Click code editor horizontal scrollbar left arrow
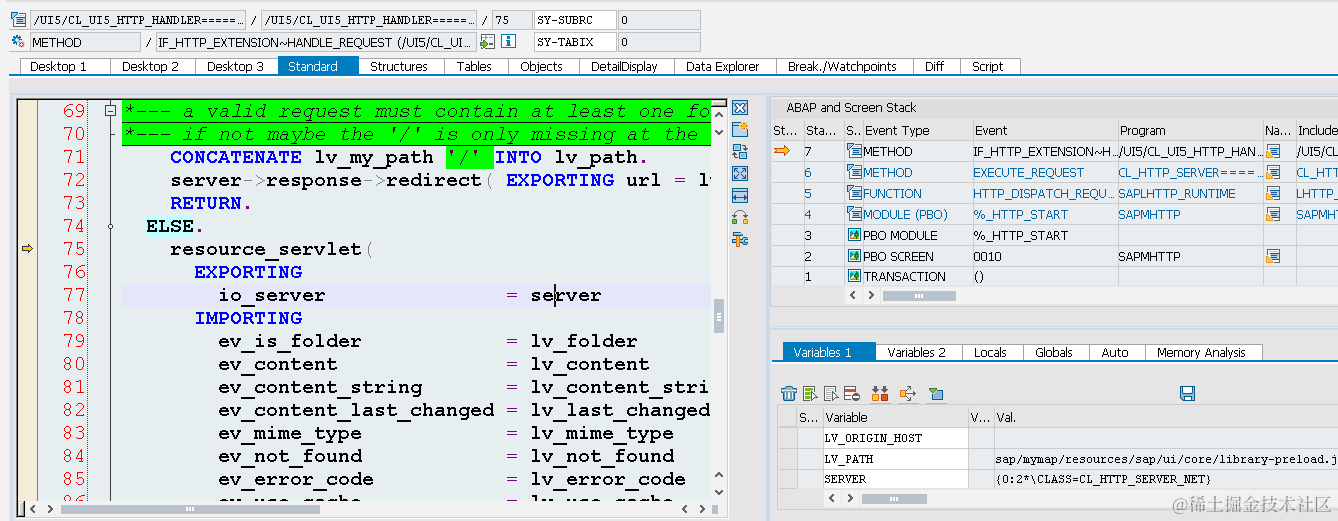This screenshot has height=521, width=1338. (32, 509)
